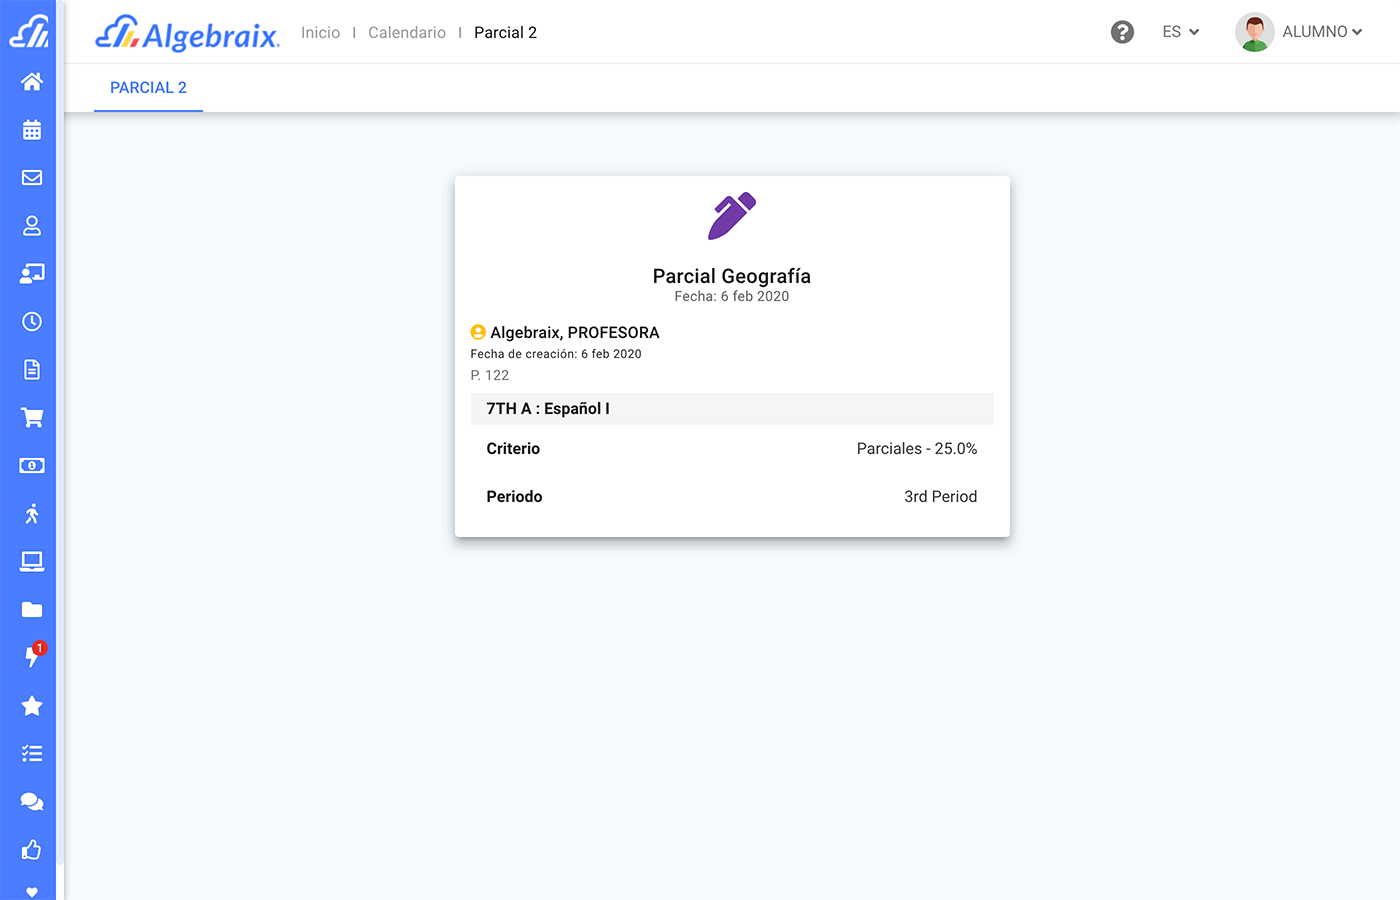Open the clock icon in sidebar
This screenshot has width=1400, height=900.
(32, 322)
